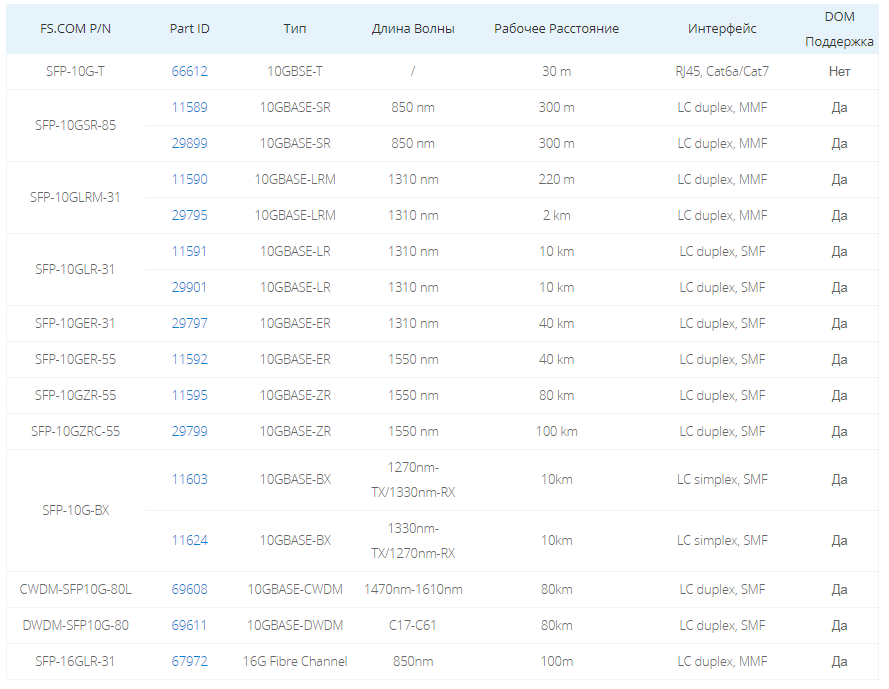Click the 11589 part ID link

tap(189, 107)
